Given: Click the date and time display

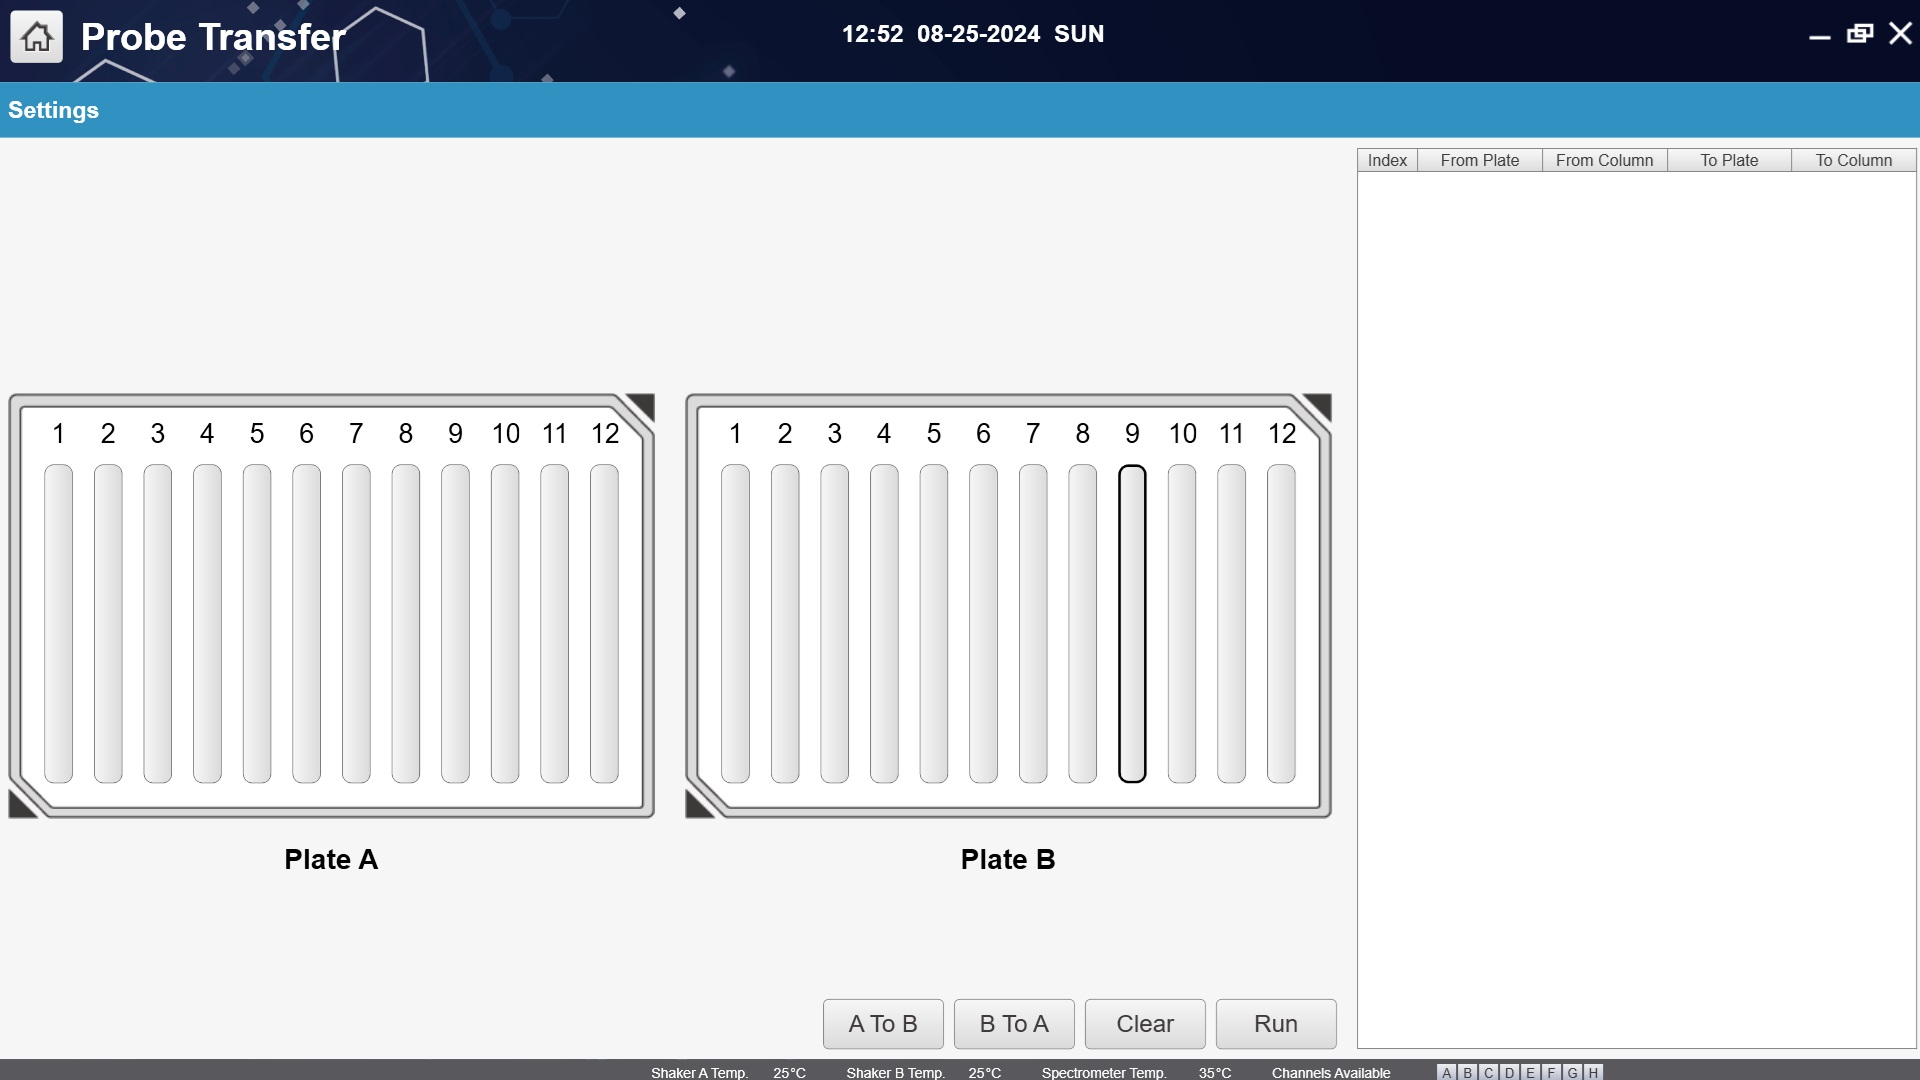Looking at the screenshot, I should [973, 34].
